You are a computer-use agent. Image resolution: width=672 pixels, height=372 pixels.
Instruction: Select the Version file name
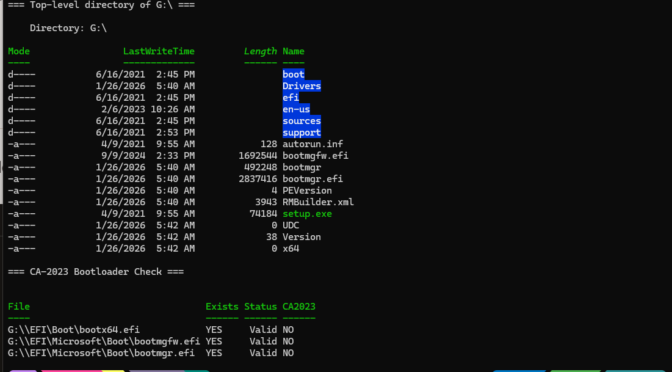(301, 237)
